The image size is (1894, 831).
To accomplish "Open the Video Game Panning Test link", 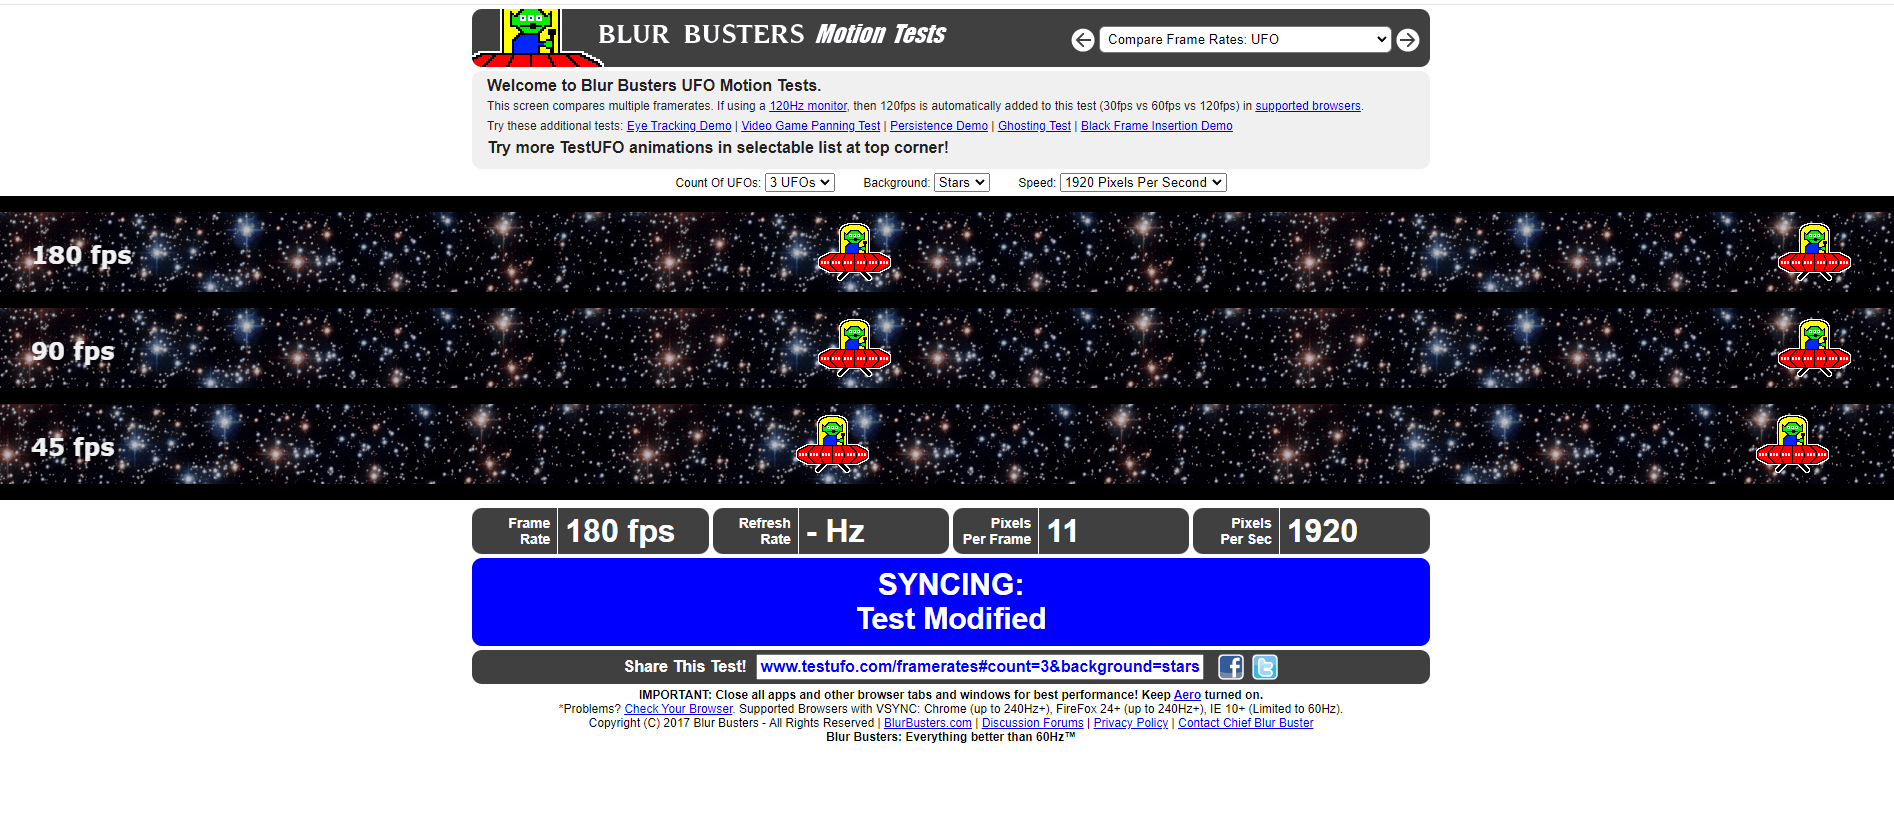I will click(811, 126).
